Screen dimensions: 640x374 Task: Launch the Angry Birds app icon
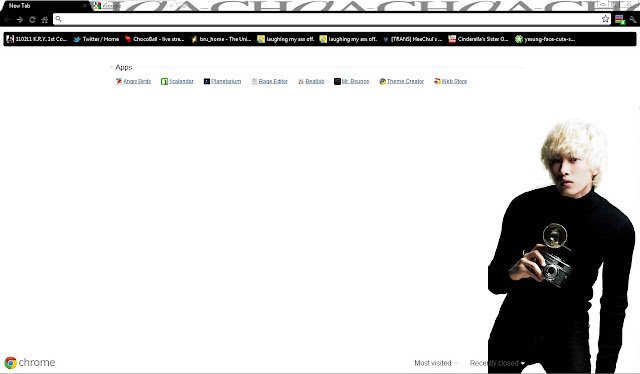pos(119,81)
